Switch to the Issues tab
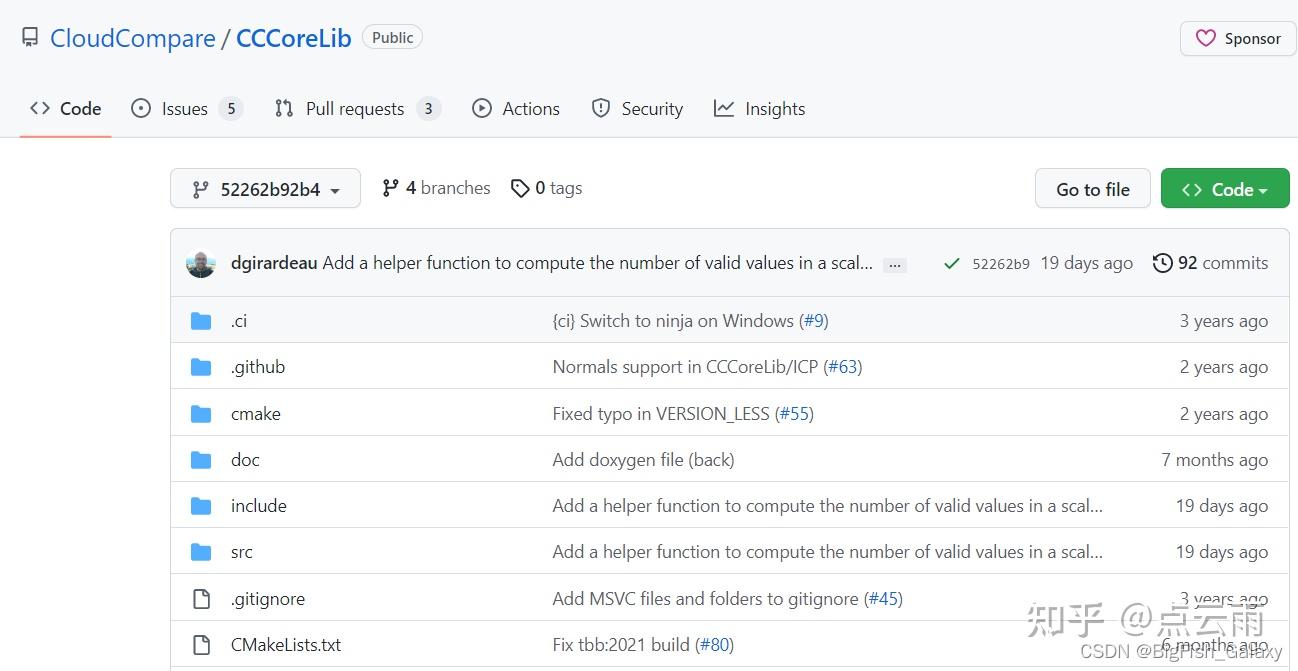 (x=185, y=109)
